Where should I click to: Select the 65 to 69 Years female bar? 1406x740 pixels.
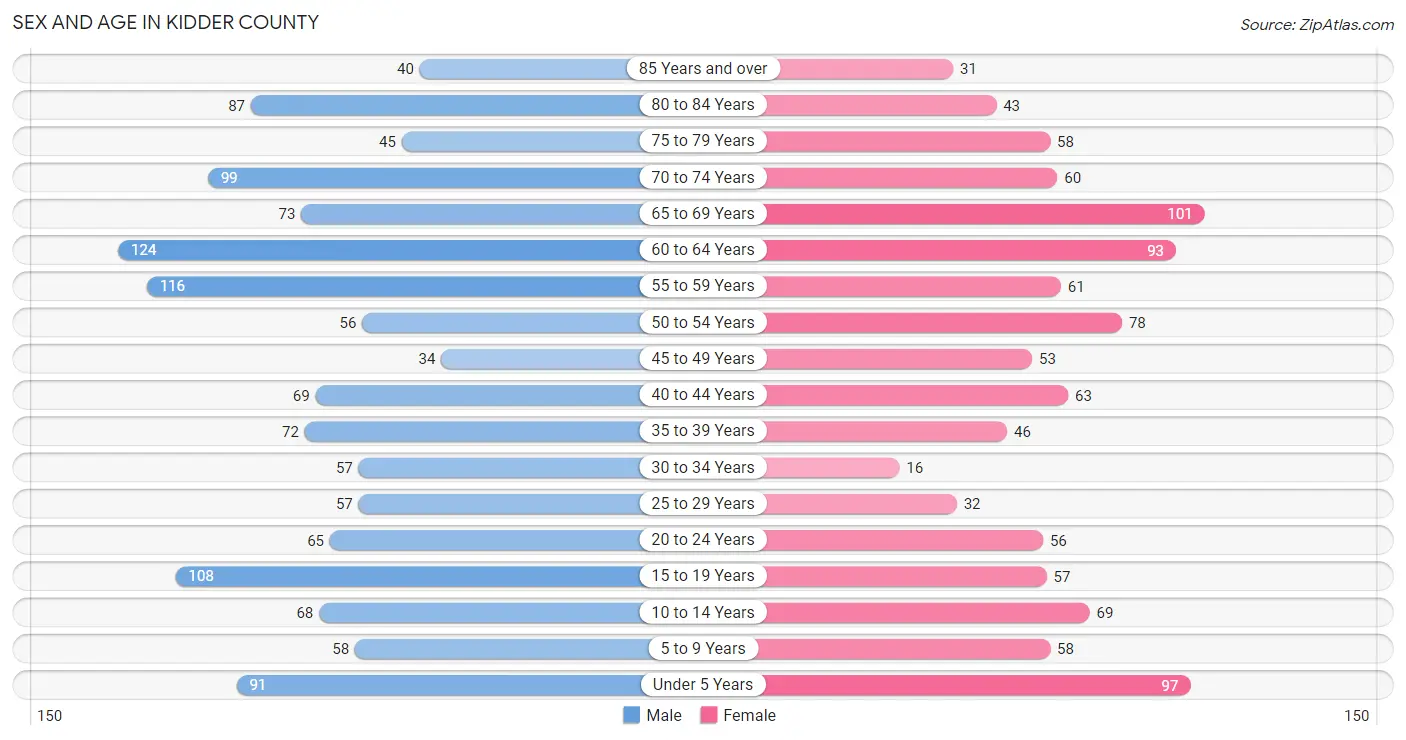(985, 214)
